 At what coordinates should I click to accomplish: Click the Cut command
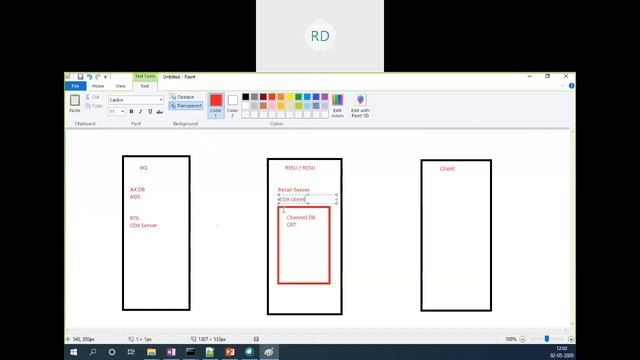(93, 97)
